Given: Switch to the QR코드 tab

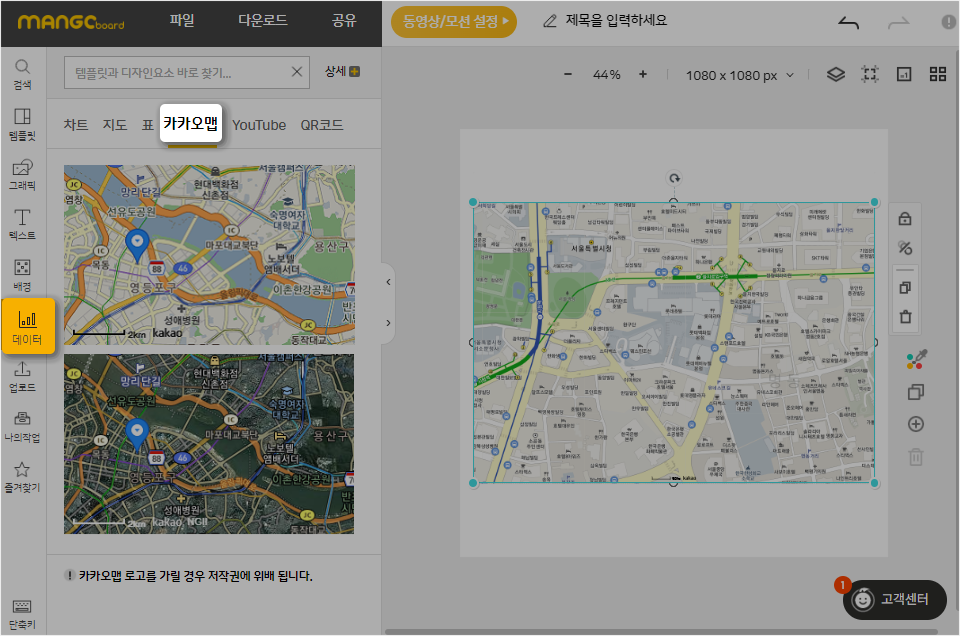Looking at the screenshot, I should (x=321, y=125).
